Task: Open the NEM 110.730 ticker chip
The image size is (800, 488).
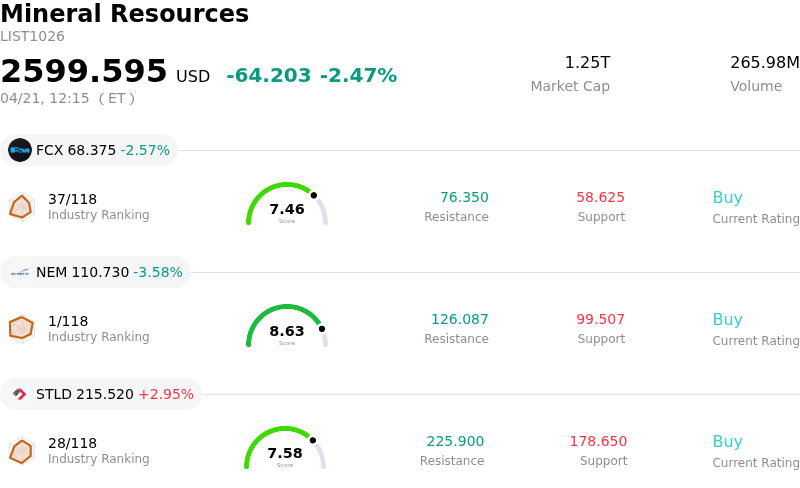Action: (96, 272)
